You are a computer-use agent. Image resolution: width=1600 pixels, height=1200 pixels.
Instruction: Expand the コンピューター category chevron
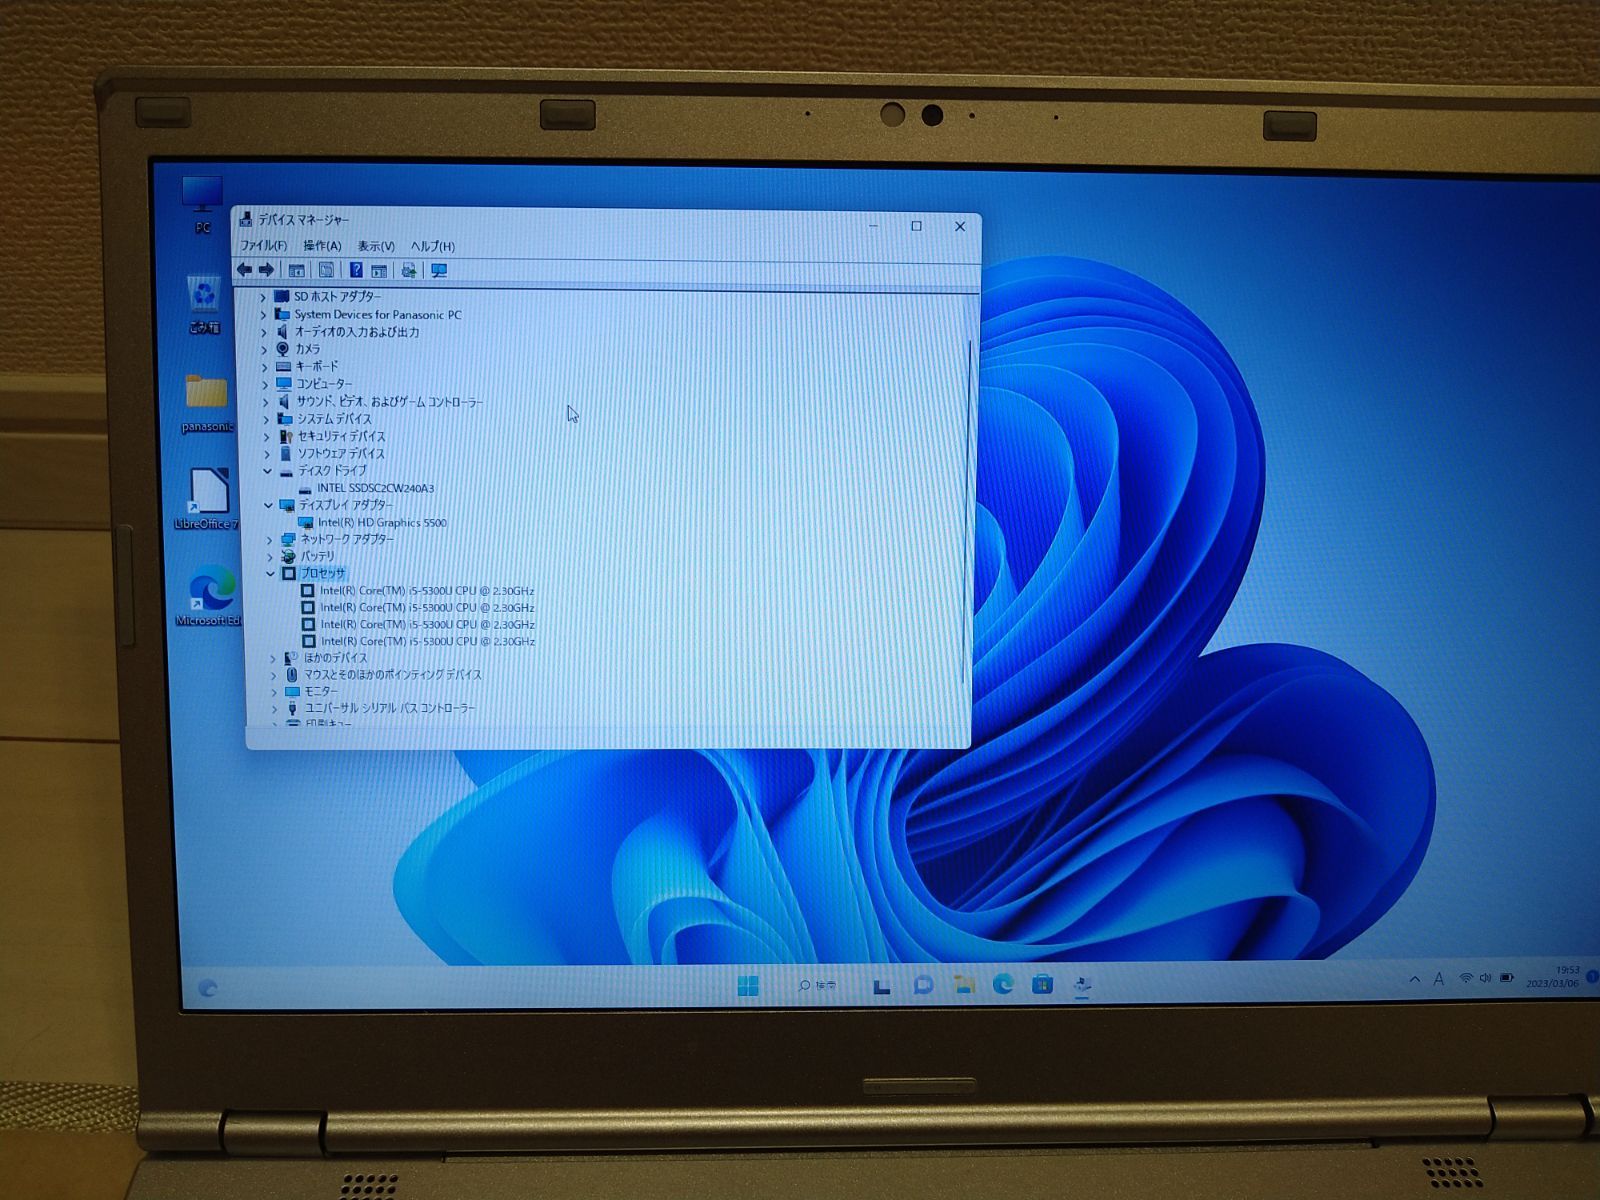(265, 384)
